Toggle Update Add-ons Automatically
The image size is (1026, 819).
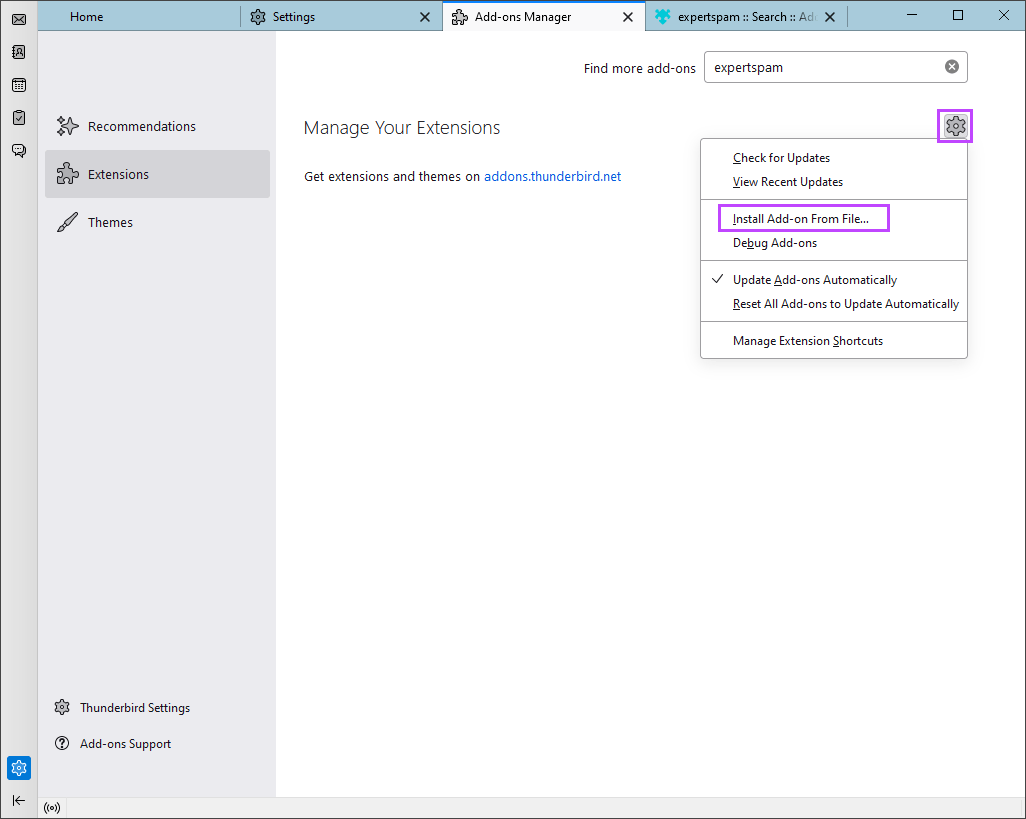click(815, 279)
